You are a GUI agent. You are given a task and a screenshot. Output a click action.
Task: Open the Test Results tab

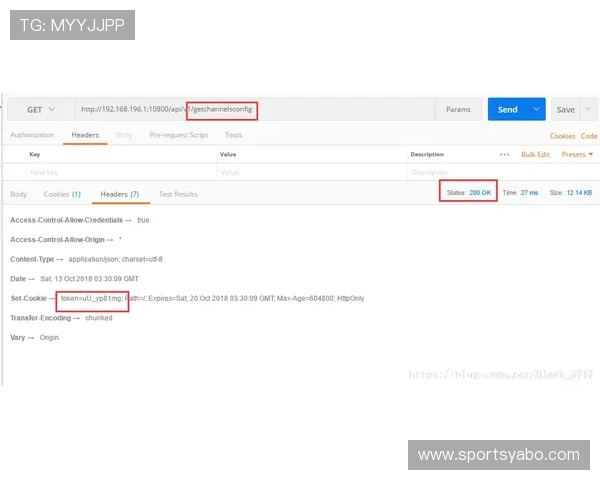pyautogui.click(x=178, y=194)
